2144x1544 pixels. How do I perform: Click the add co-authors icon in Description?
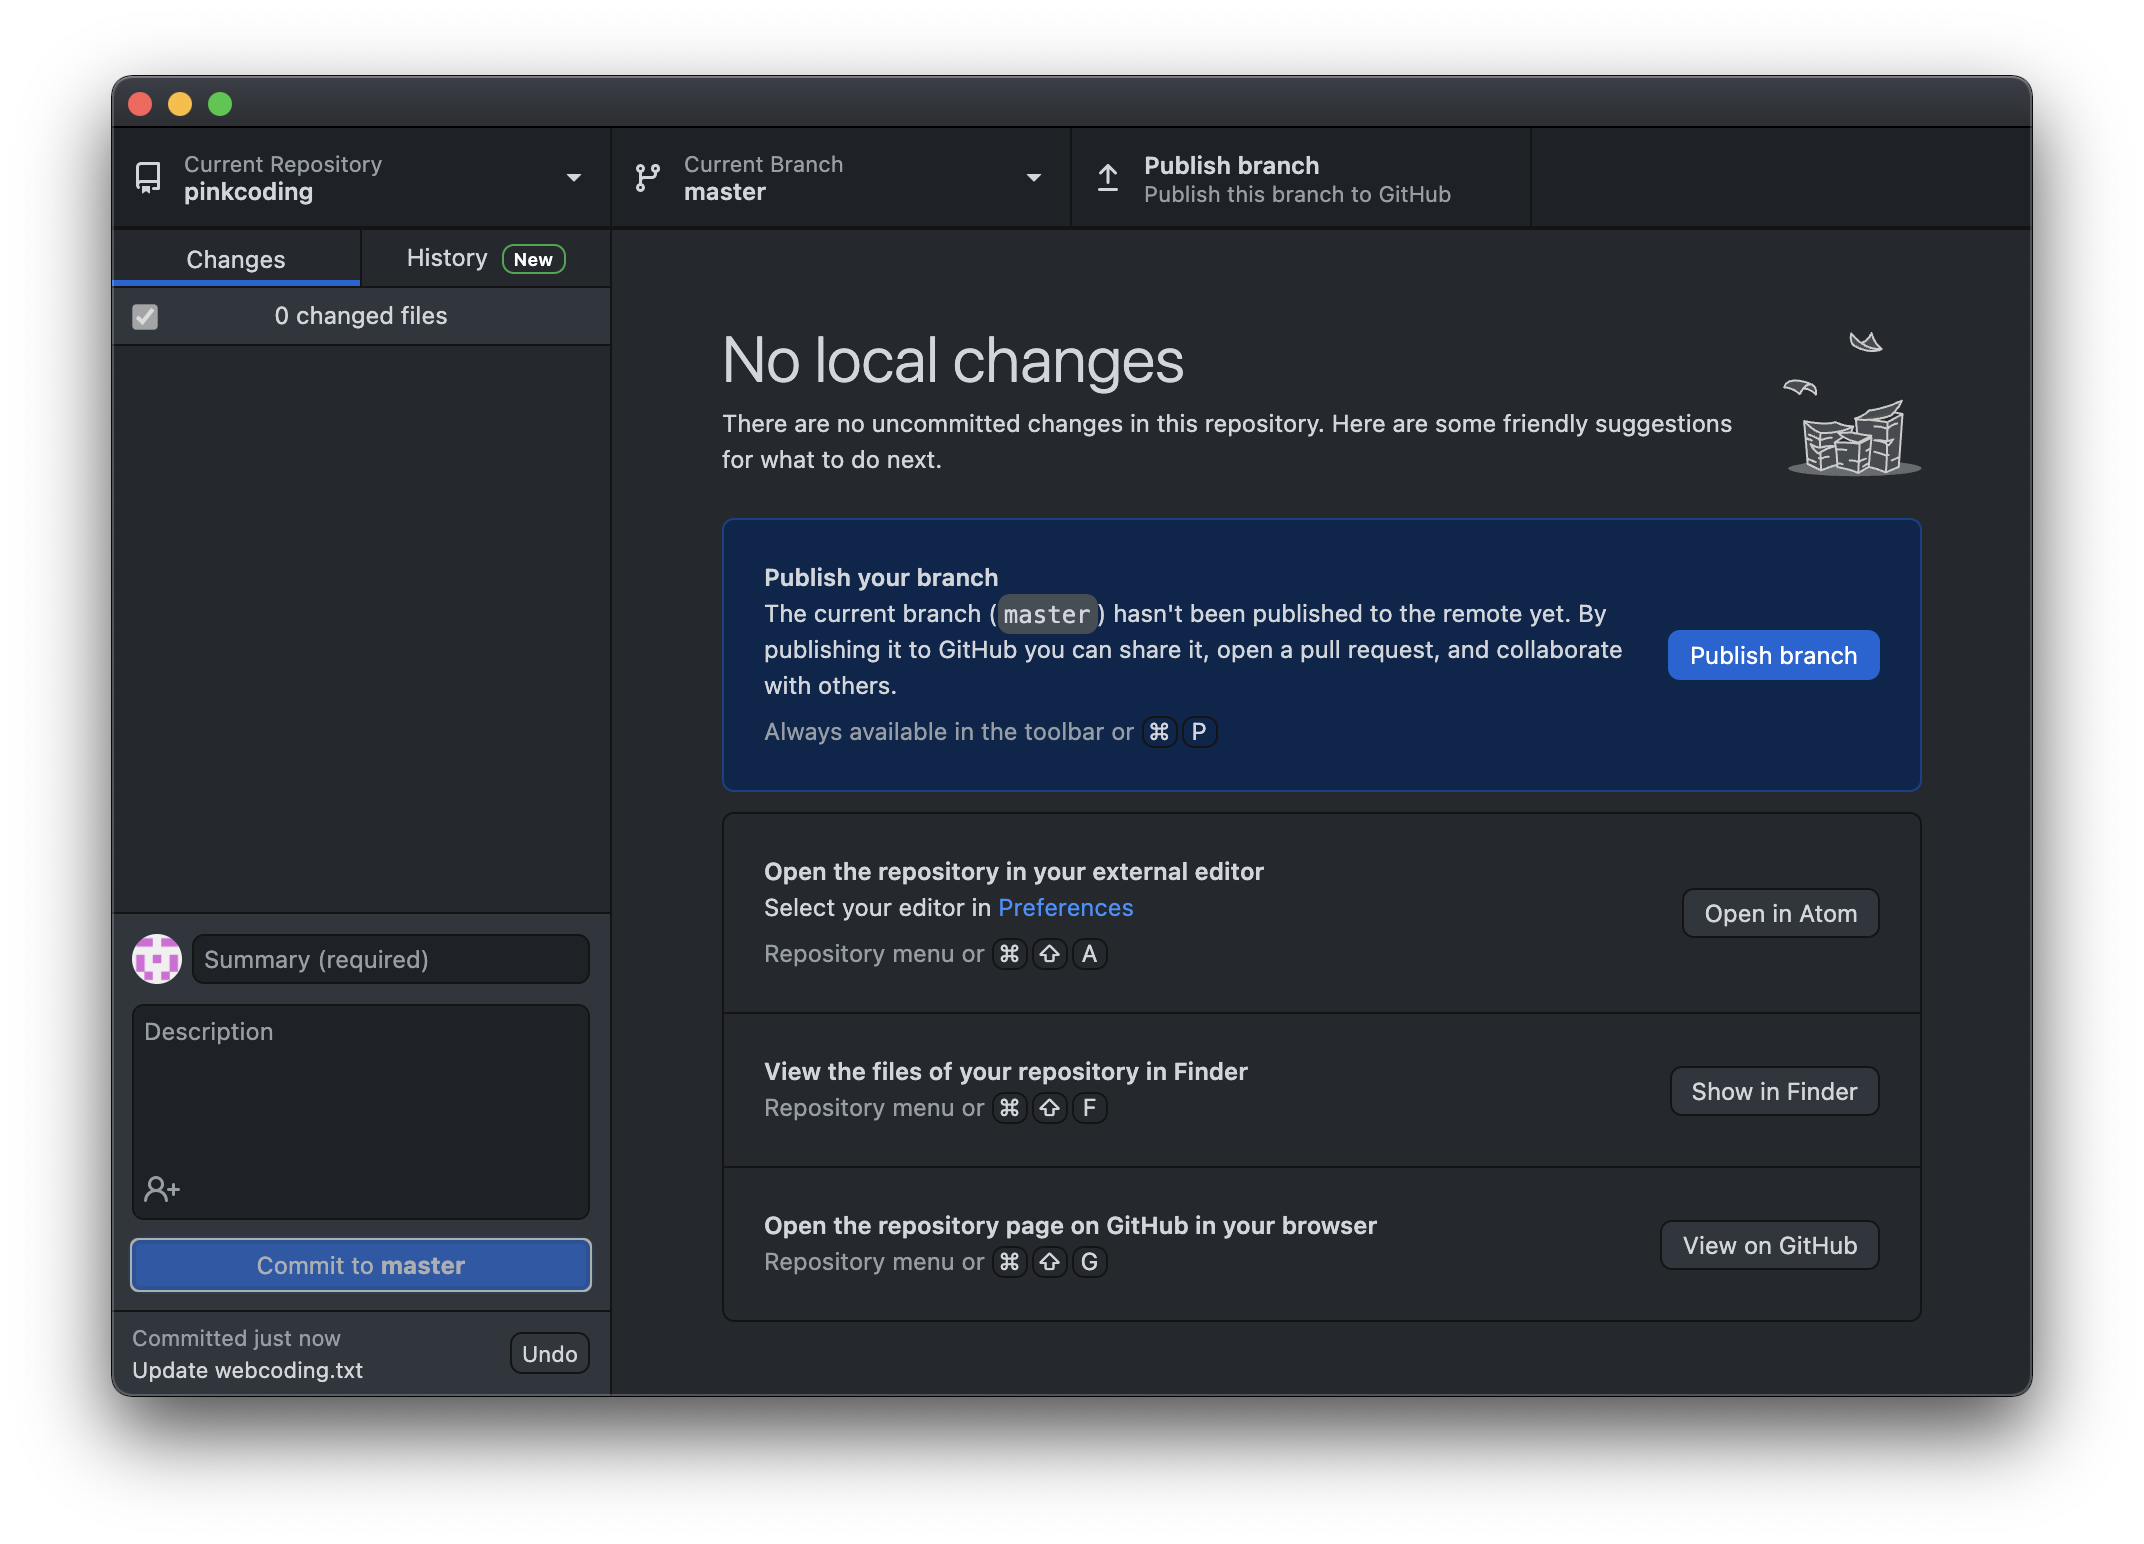(162, 1189)
